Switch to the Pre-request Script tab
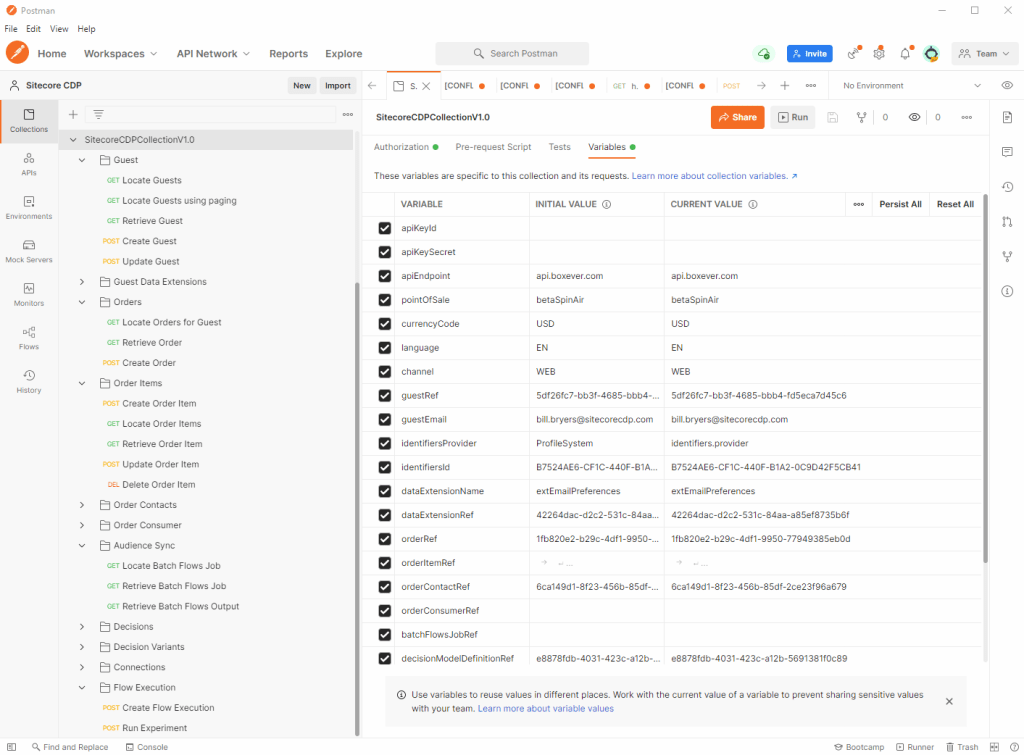Viewport: 1024px width, 755px height. coord(493,147)
